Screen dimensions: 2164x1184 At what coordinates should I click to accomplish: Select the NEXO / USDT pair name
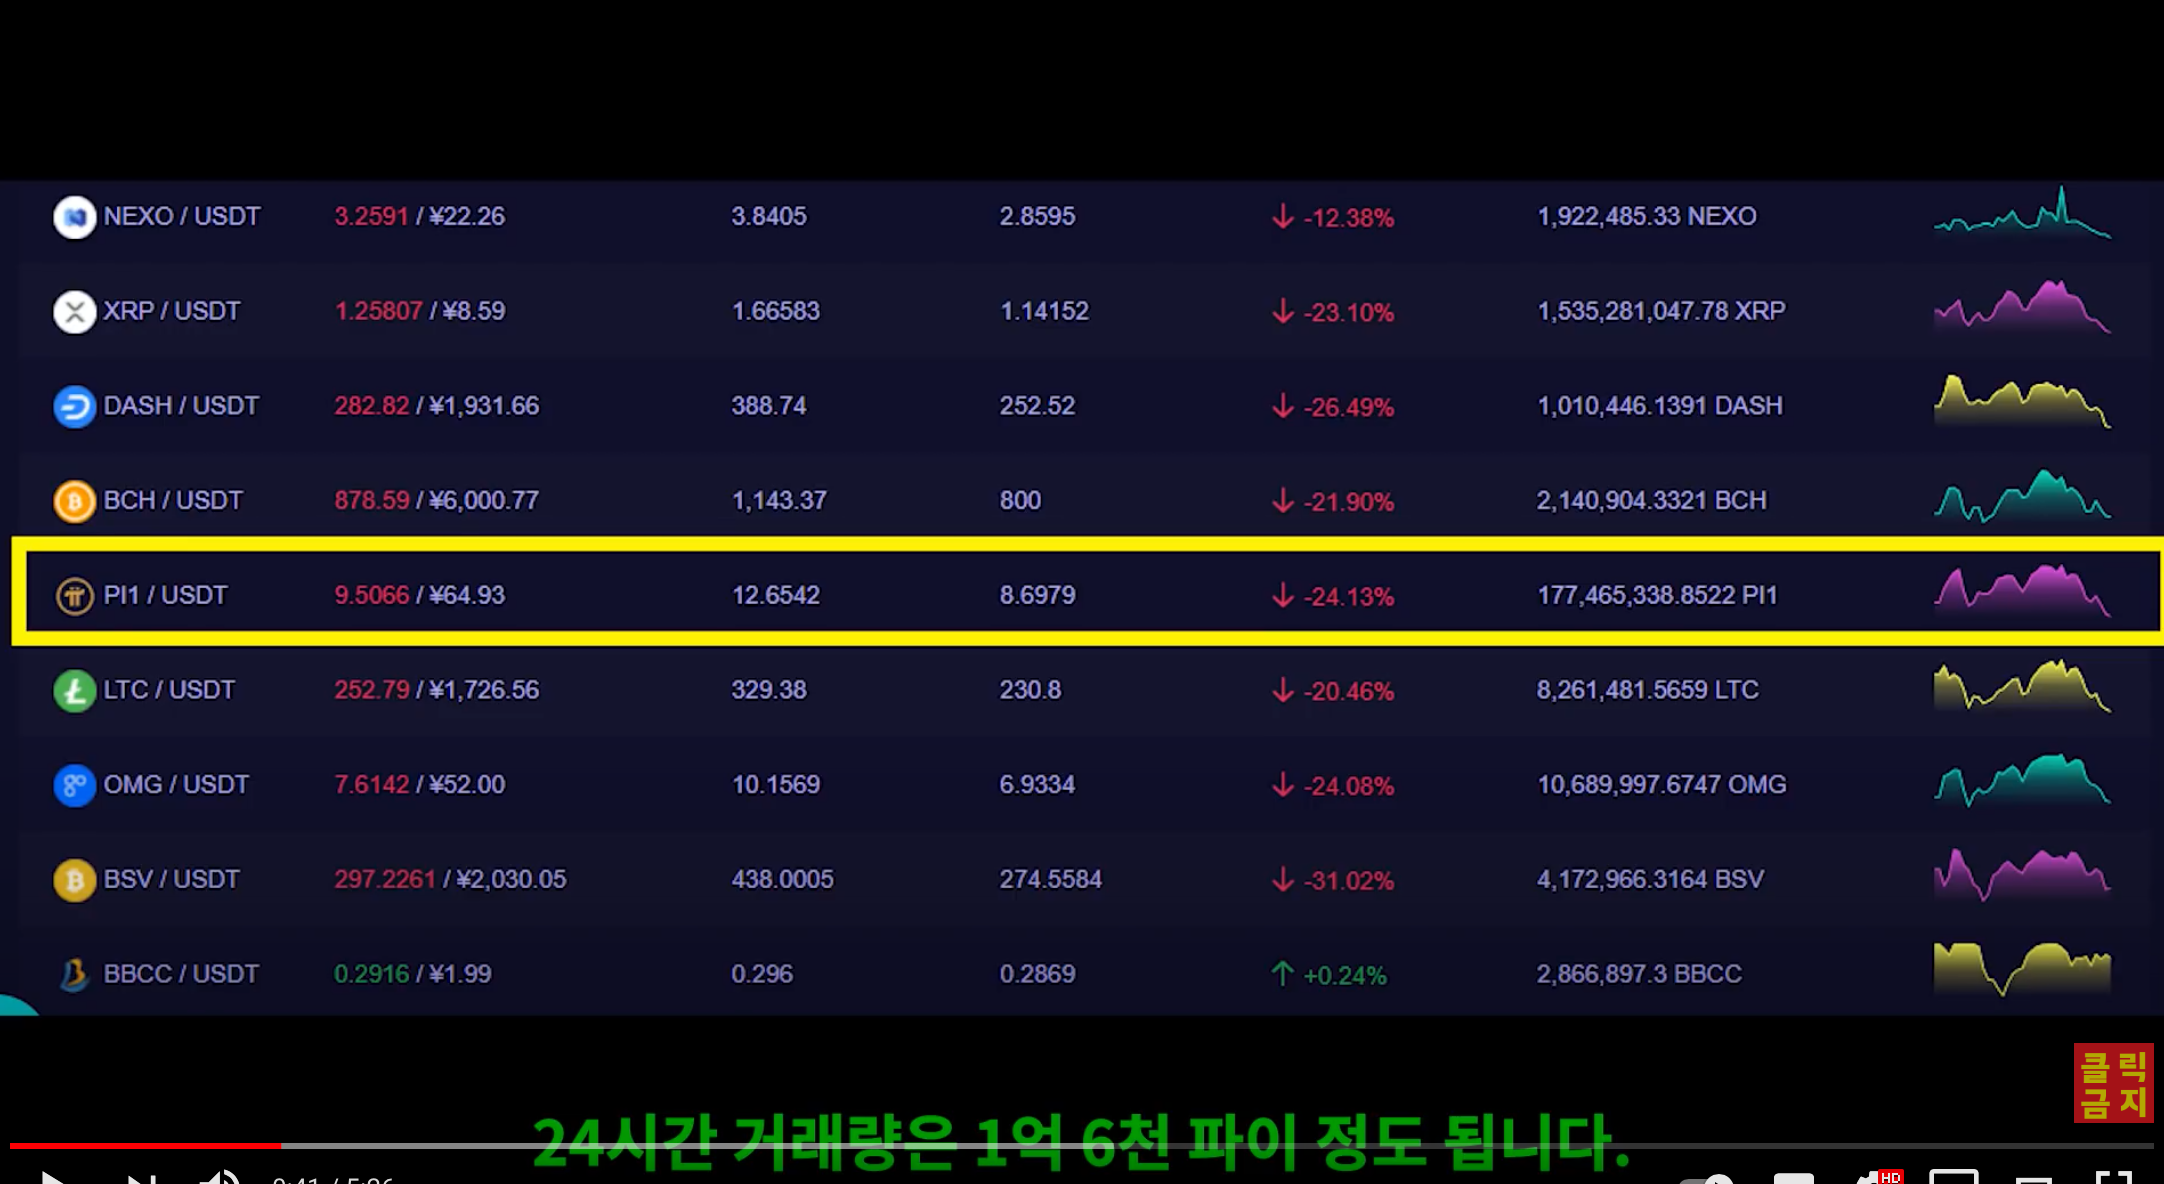tap(182, 216)
